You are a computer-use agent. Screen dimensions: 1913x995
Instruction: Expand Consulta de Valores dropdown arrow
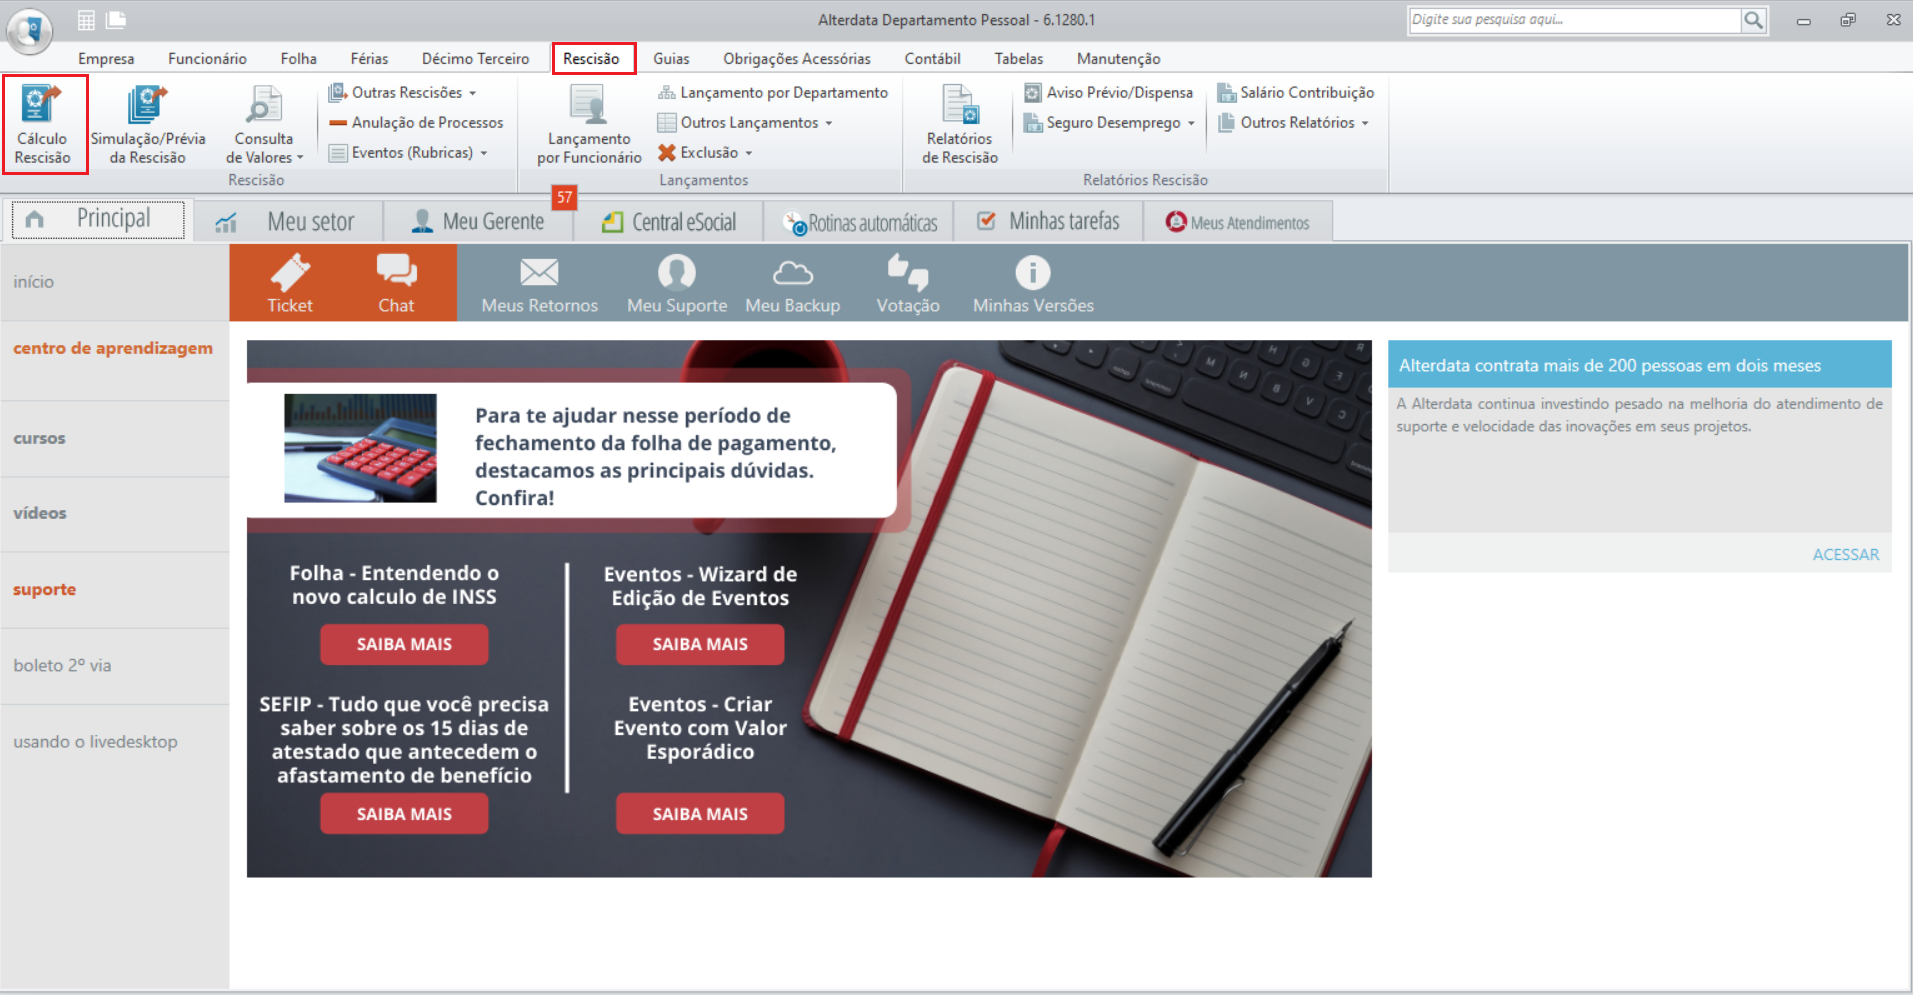[x=299, y=158]
